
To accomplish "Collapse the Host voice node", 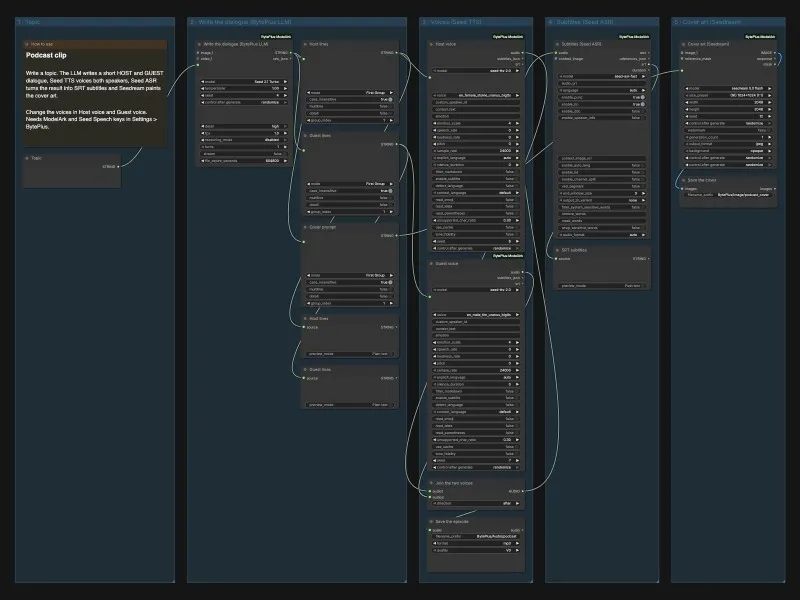I will point(432,44).
